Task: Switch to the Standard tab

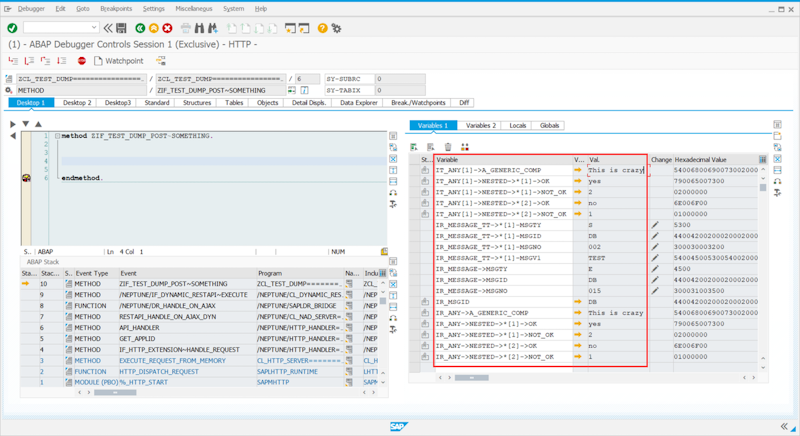Action: pyautogui.click(x=157, y=102)
